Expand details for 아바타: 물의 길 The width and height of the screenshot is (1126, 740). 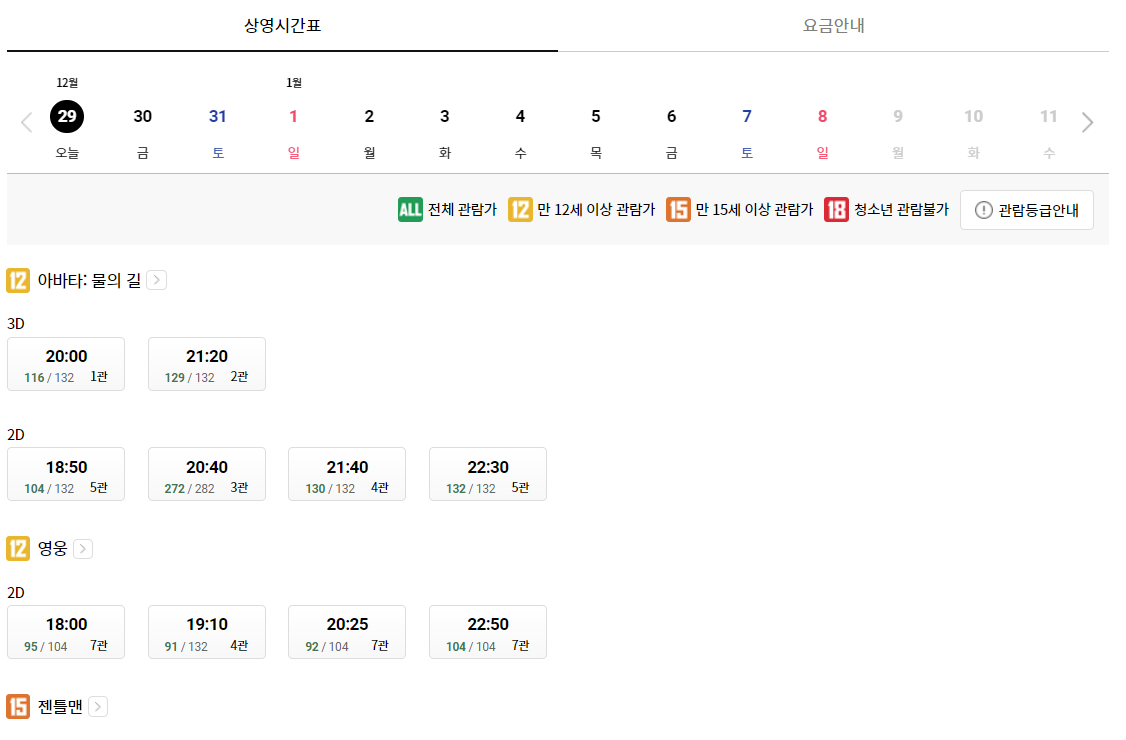[156, 280]
